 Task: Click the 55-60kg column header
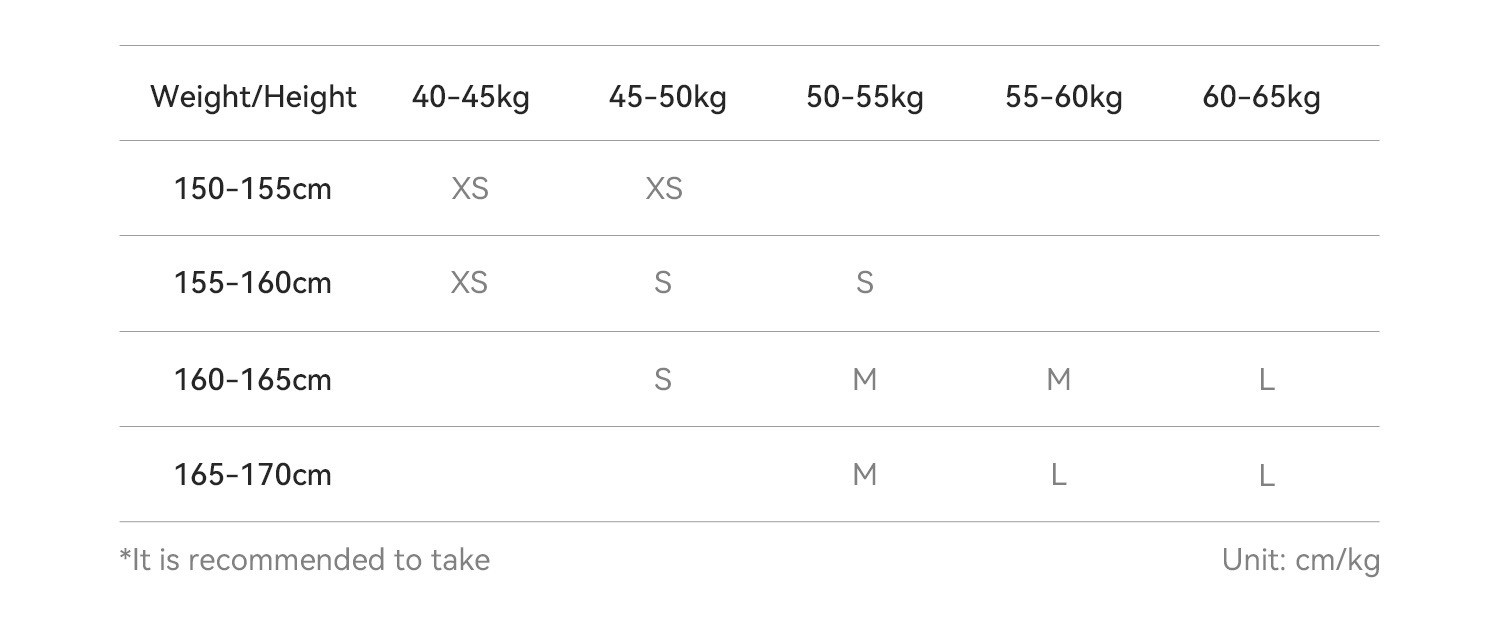1063,97
